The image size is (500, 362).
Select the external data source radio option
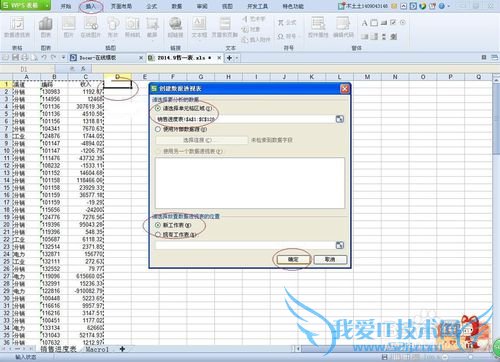coord(158,129)
